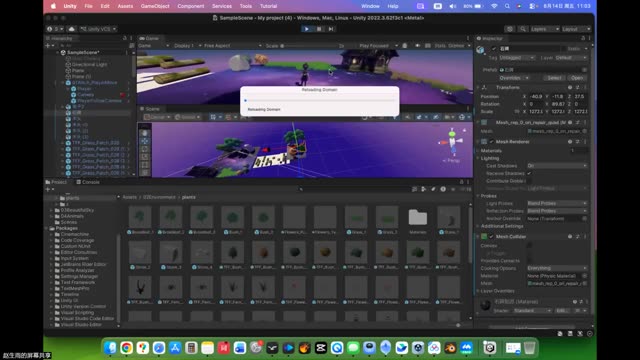Select the Hierarchy tab
This screenshot has height=360, width=640.
pos(61,38)
